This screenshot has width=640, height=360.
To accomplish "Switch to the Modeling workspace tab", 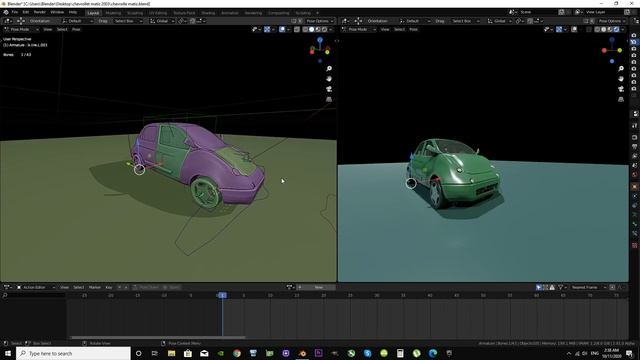I will click(x=113, y=13).
